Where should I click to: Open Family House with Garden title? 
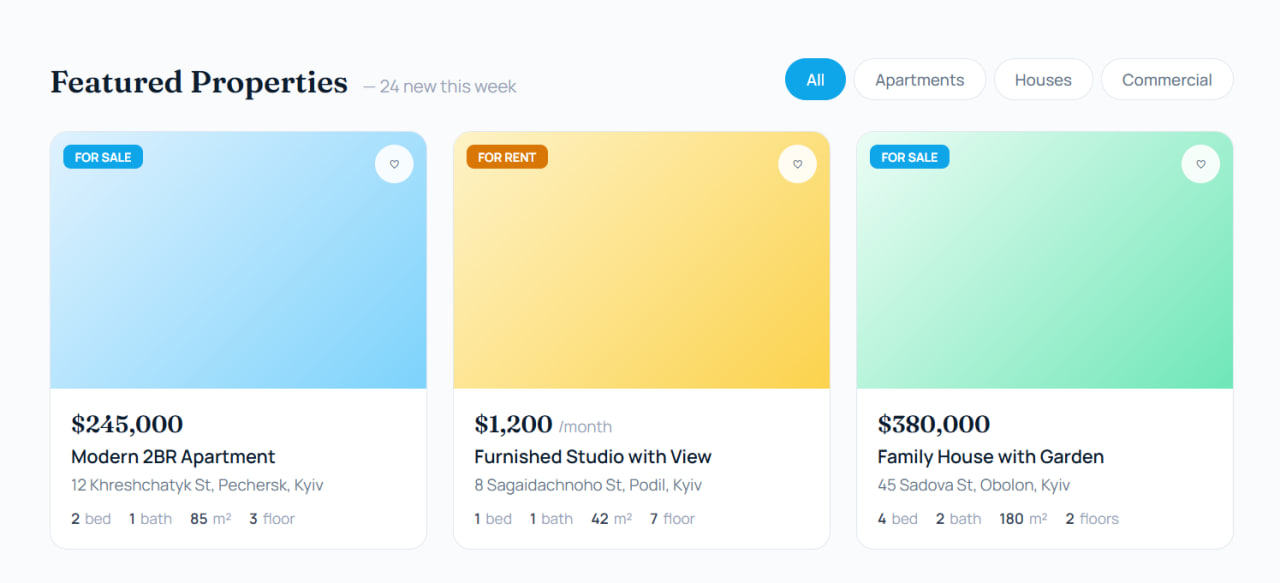[x=990, y=457]
